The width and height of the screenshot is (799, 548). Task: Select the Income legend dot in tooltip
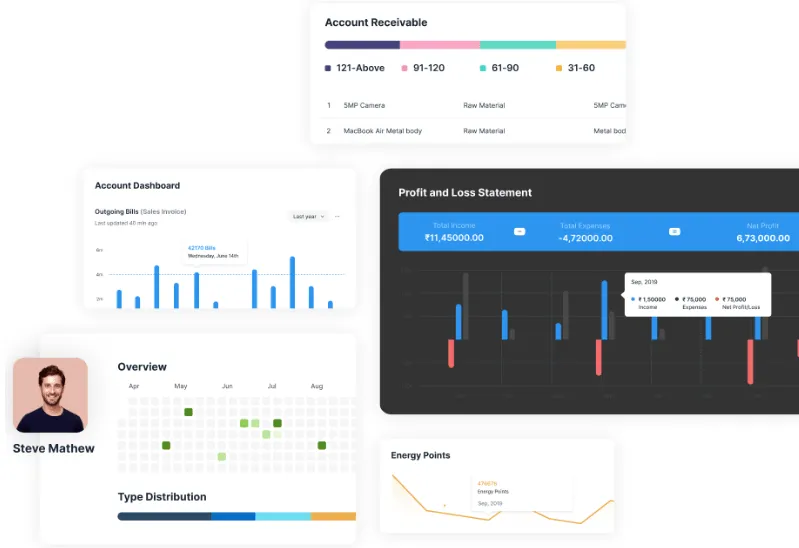[633, 299]
